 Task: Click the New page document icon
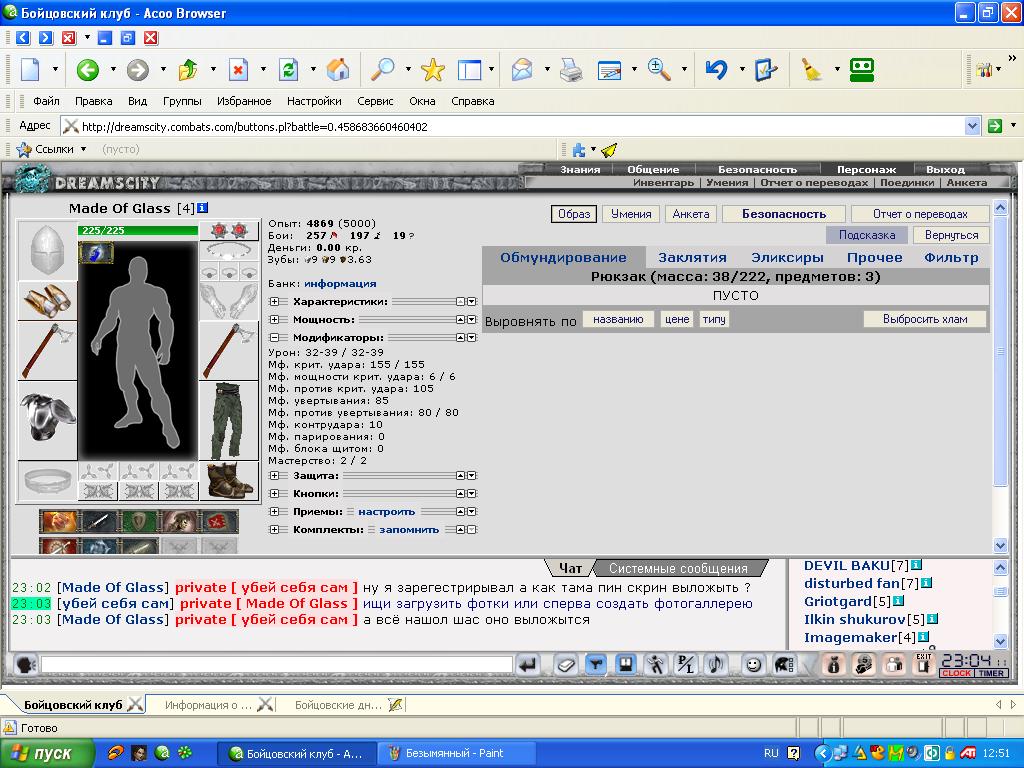click(x=30, y=69)
